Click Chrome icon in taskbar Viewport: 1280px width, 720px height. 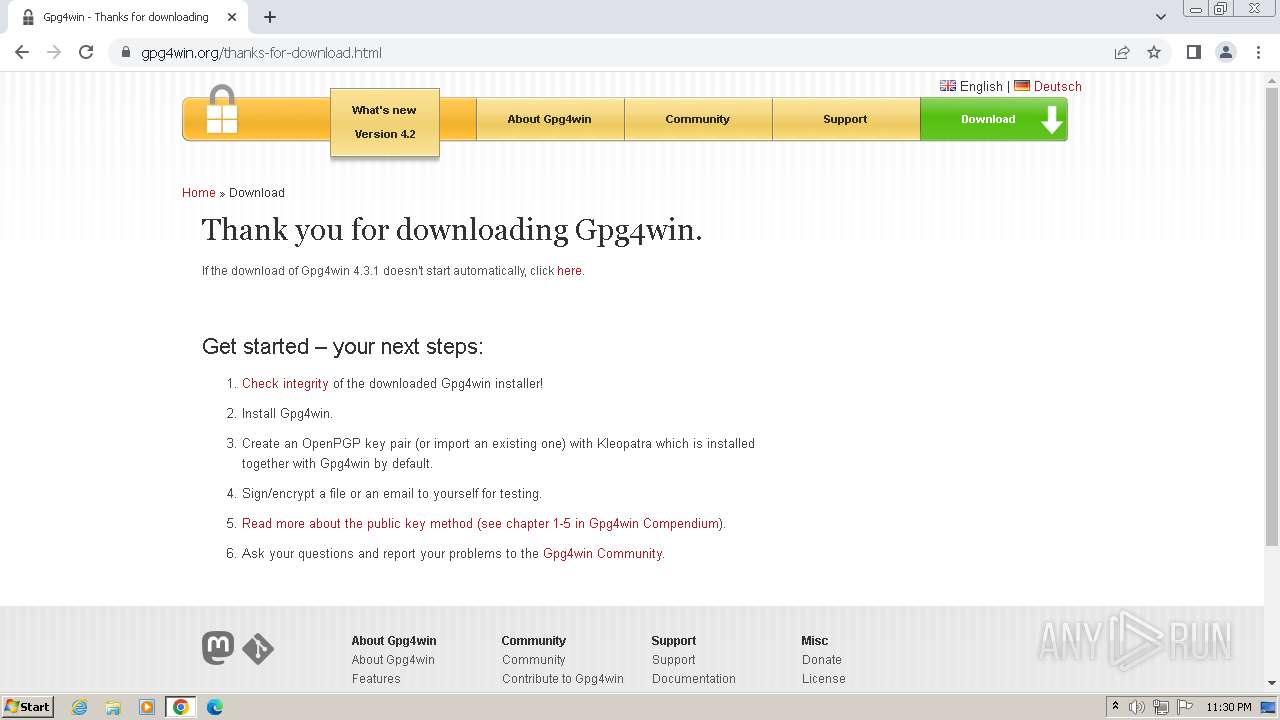(181, 707)
